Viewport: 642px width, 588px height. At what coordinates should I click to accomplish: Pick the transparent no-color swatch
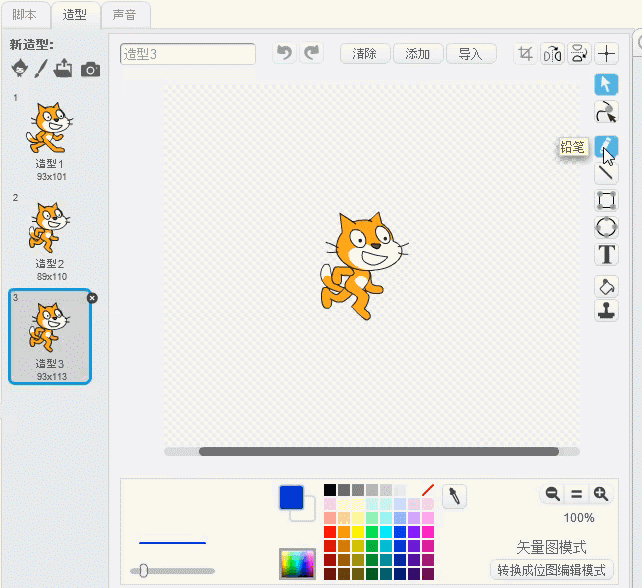pyautogui.click(x=428, y=490)
